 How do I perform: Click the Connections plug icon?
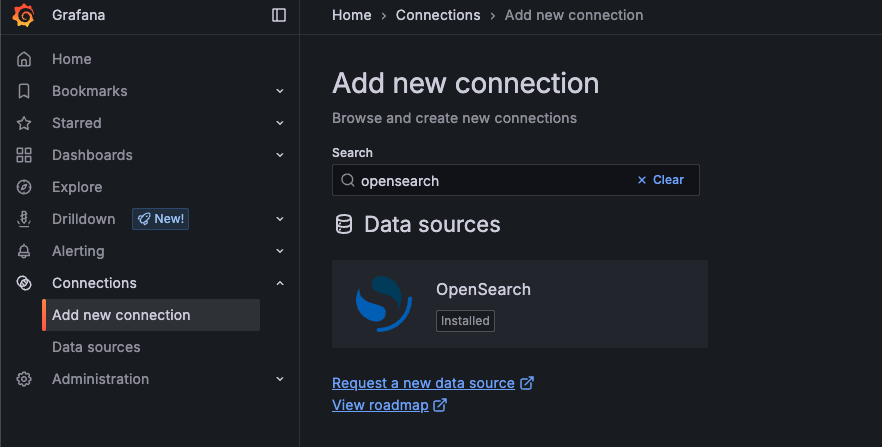tap(24, 283)
